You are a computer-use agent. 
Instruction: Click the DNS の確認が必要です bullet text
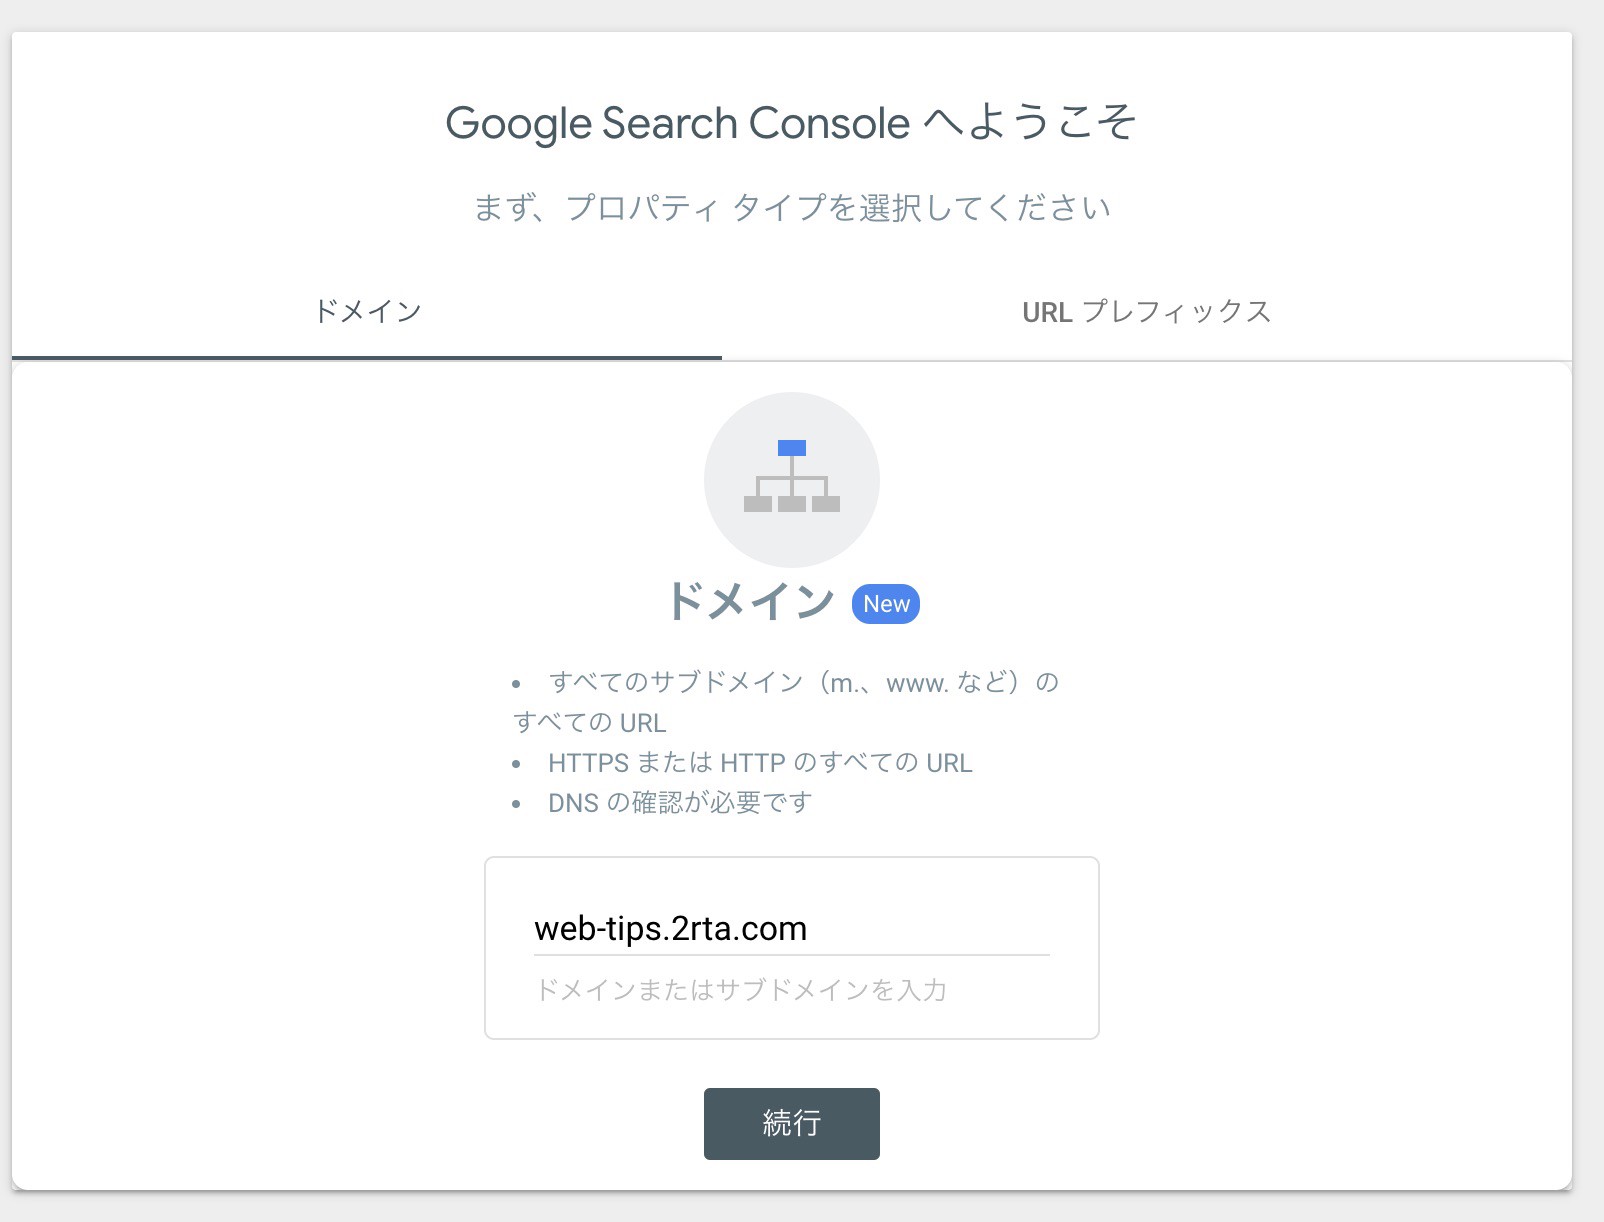[x=680, y=803]
